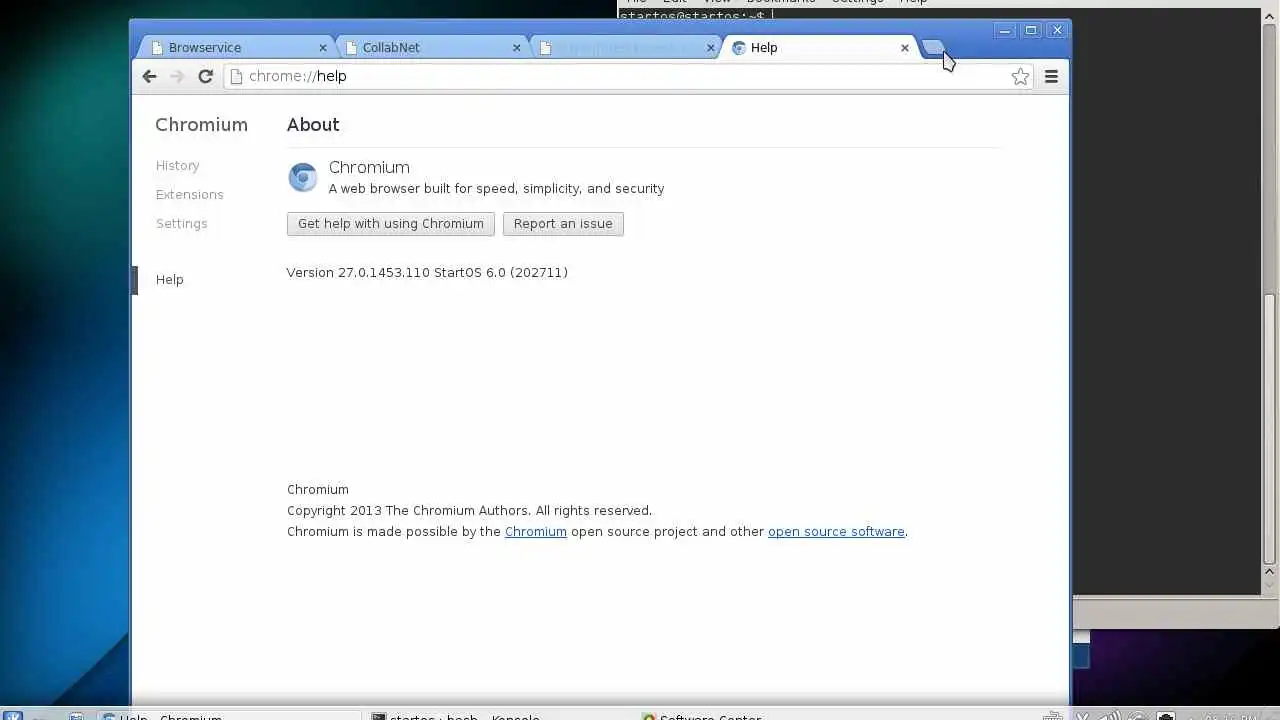Screen dimensions: 1280x720
Task: Reload the chrome://help page
Action: point(205,76)
